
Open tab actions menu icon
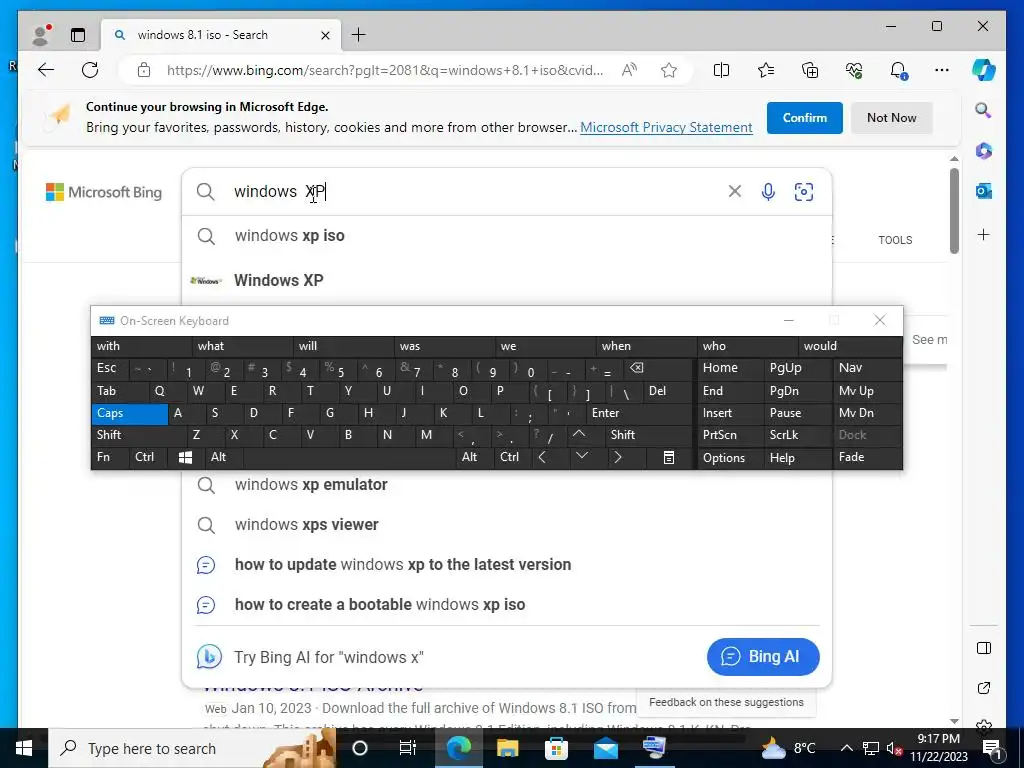tap(78, 35)
